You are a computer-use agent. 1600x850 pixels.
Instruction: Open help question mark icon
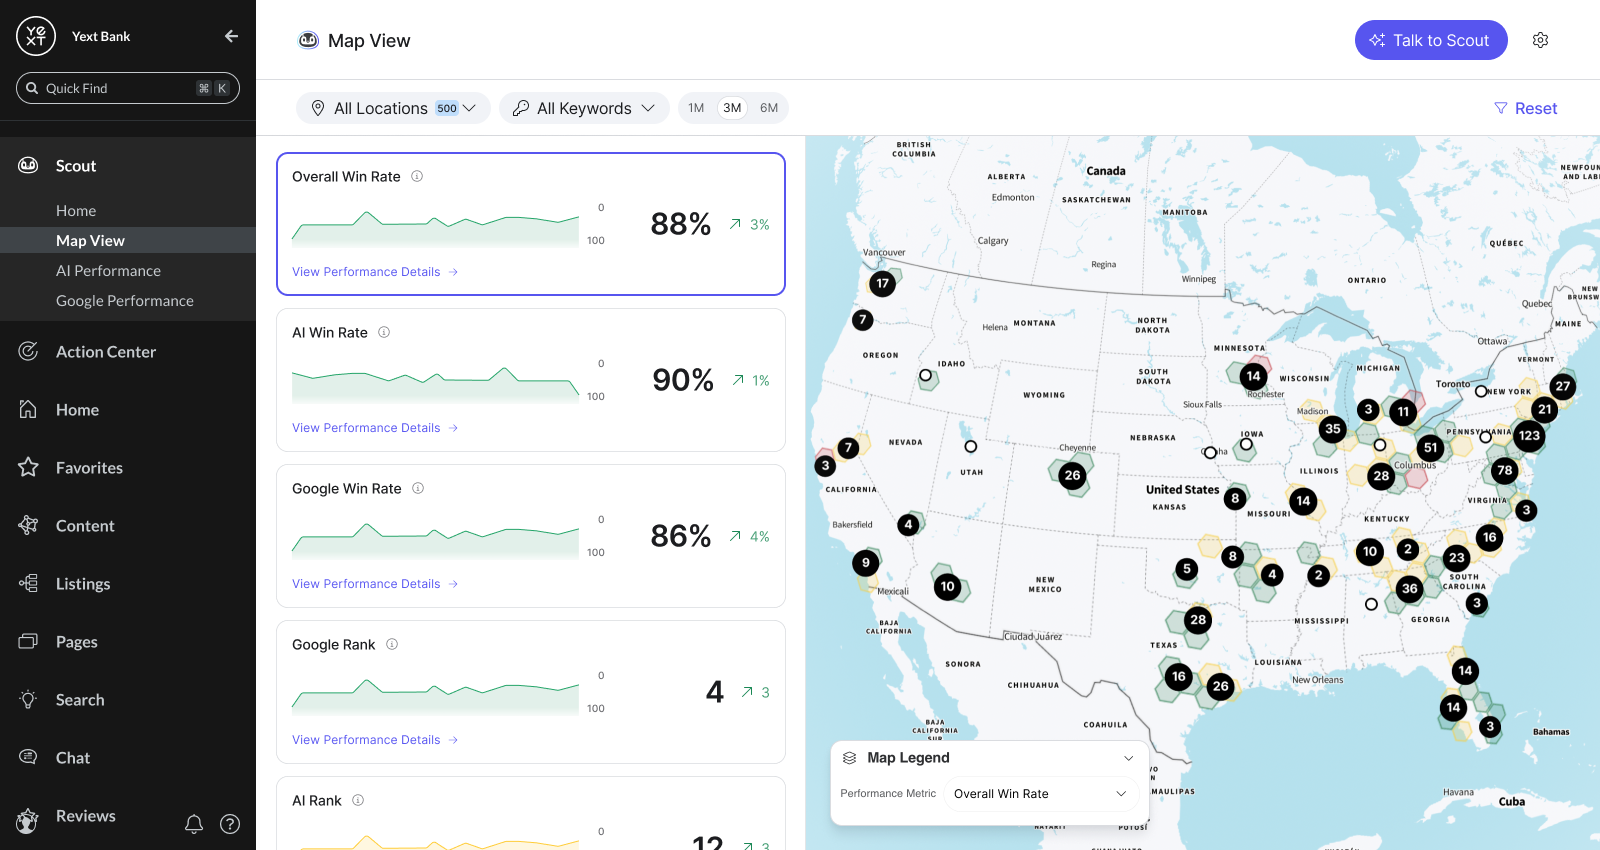pos(230,824)
